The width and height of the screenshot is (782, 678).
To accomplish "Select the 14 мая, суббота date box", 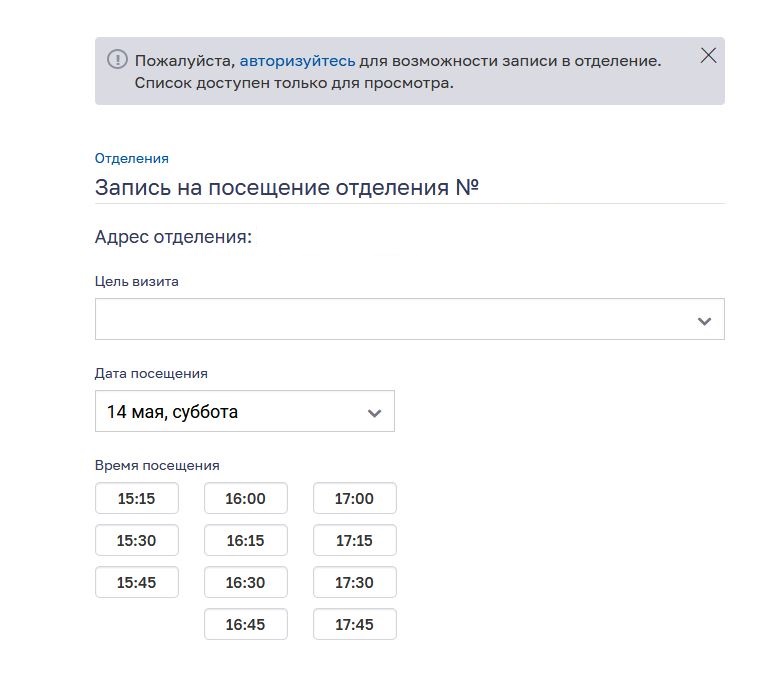I will (x=244, y=411).
